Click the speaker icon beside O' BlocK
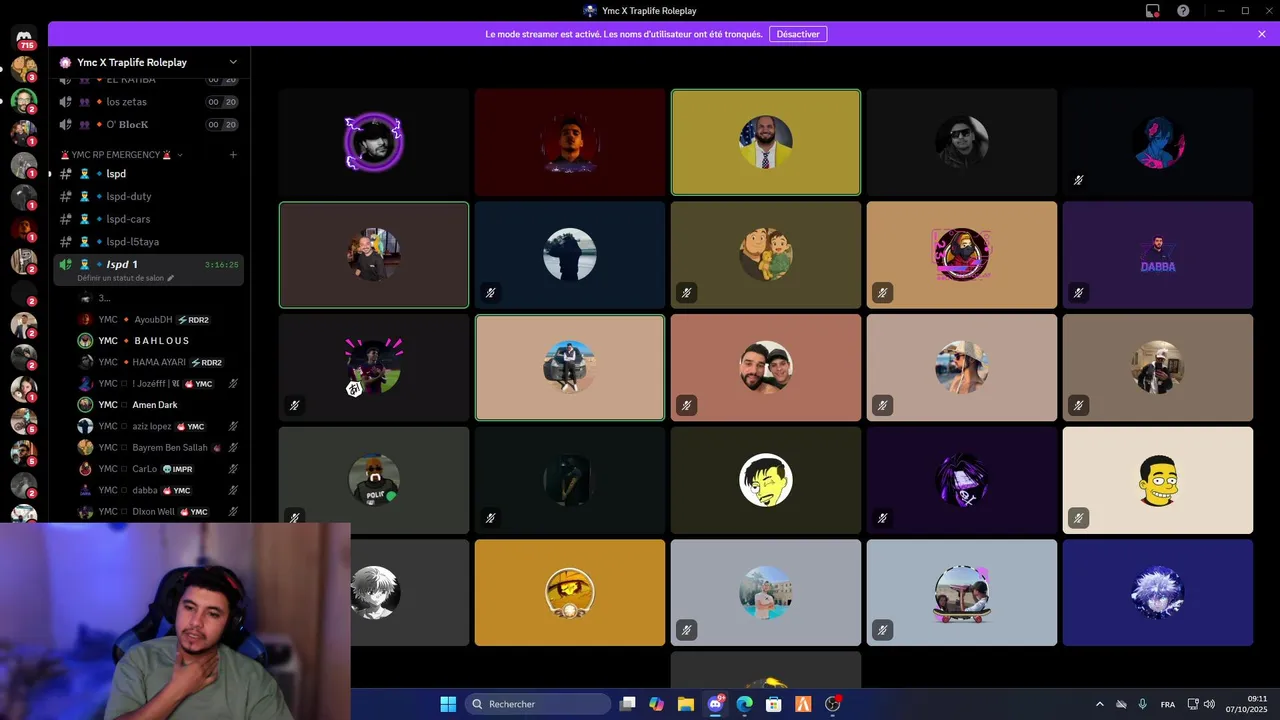Viewport: 1280px width, 720px height. click(66, 125)
